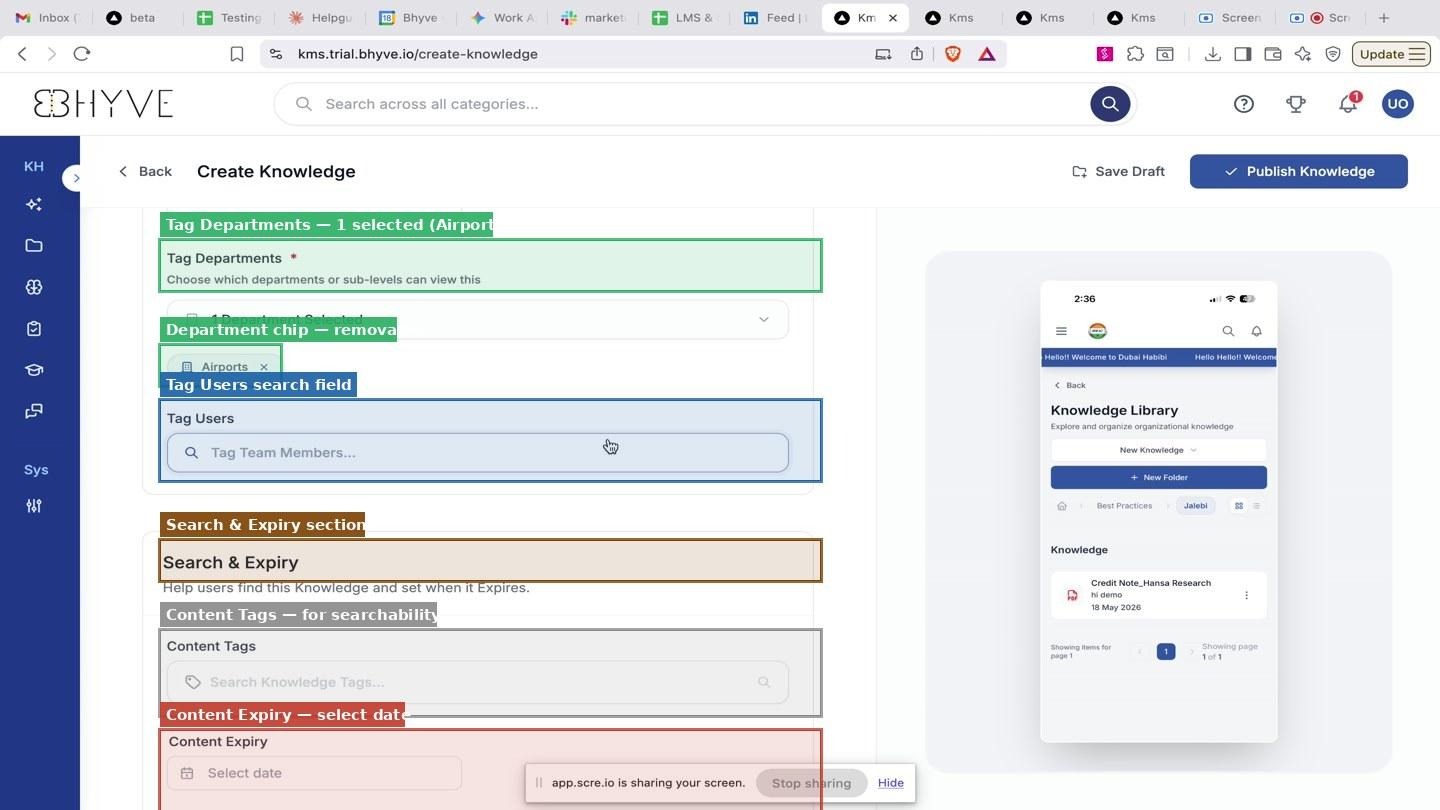Switch to the Inbox Gmail browser tab

point(47,18)
